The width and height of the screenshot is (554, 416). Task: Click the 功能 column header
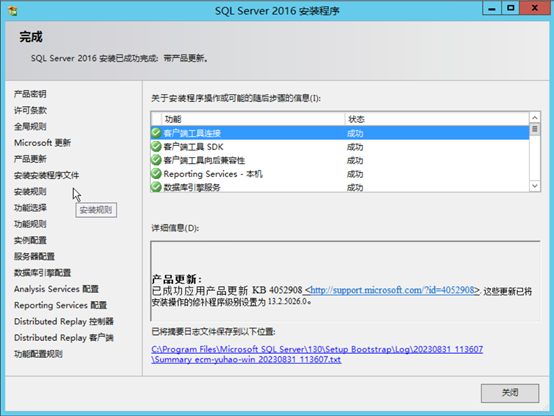[x=253, y=119]
